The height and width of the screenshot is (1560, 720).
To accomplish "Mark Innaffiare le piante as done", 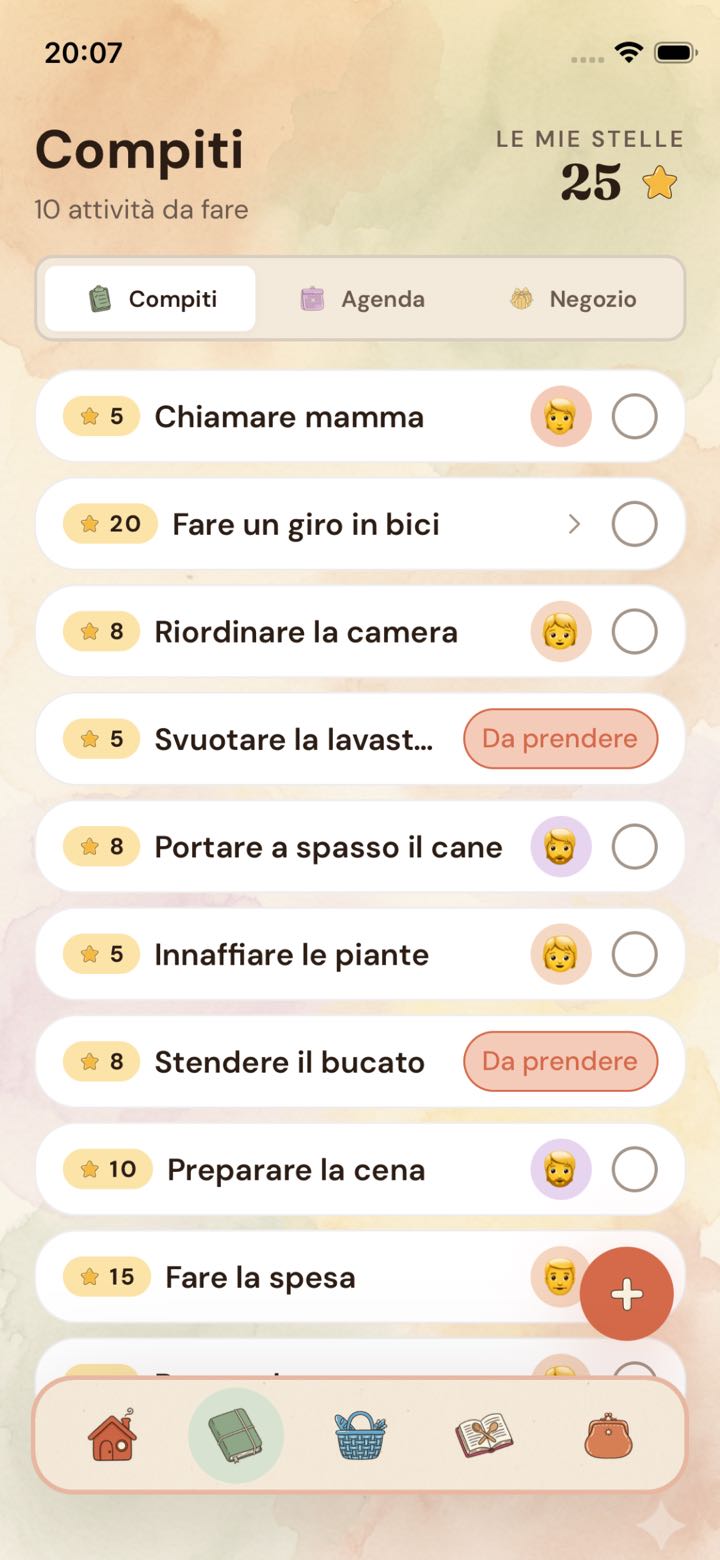I will tap(634, 954).
